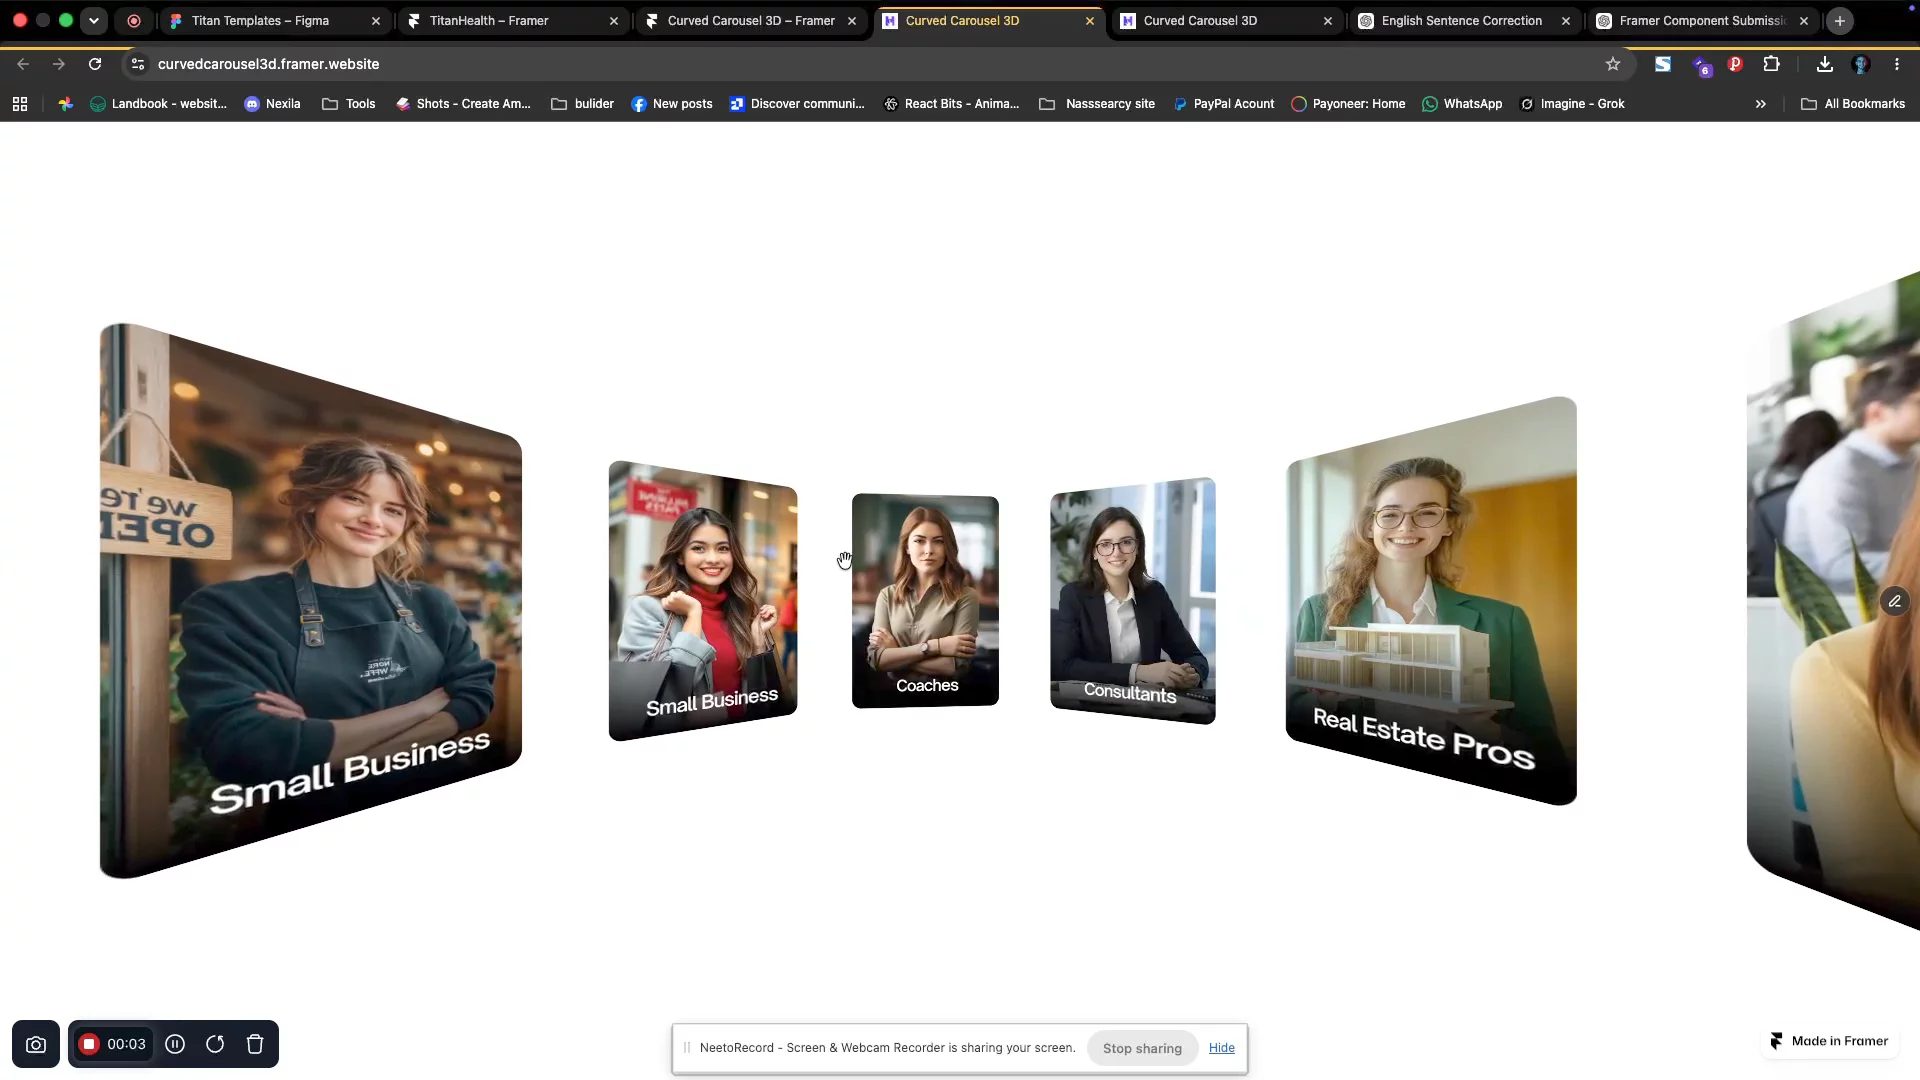The width and height of the screenshot is (1920, 1080).
Task: Switch to Framer Component Submission tab
Action: pos(1703,21)
